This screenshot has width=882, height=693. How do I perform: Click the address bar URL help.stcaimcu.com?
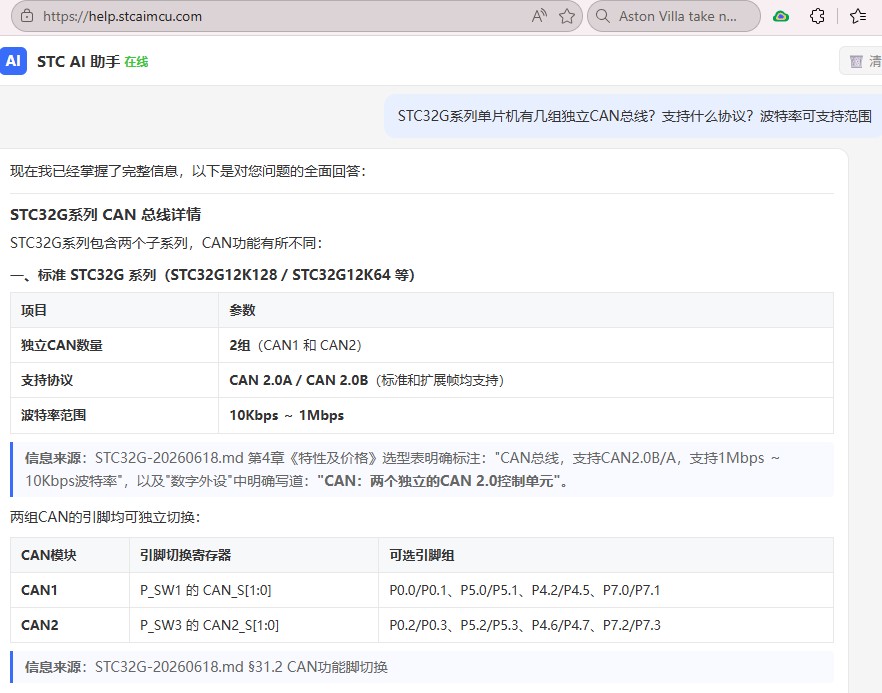122,16
